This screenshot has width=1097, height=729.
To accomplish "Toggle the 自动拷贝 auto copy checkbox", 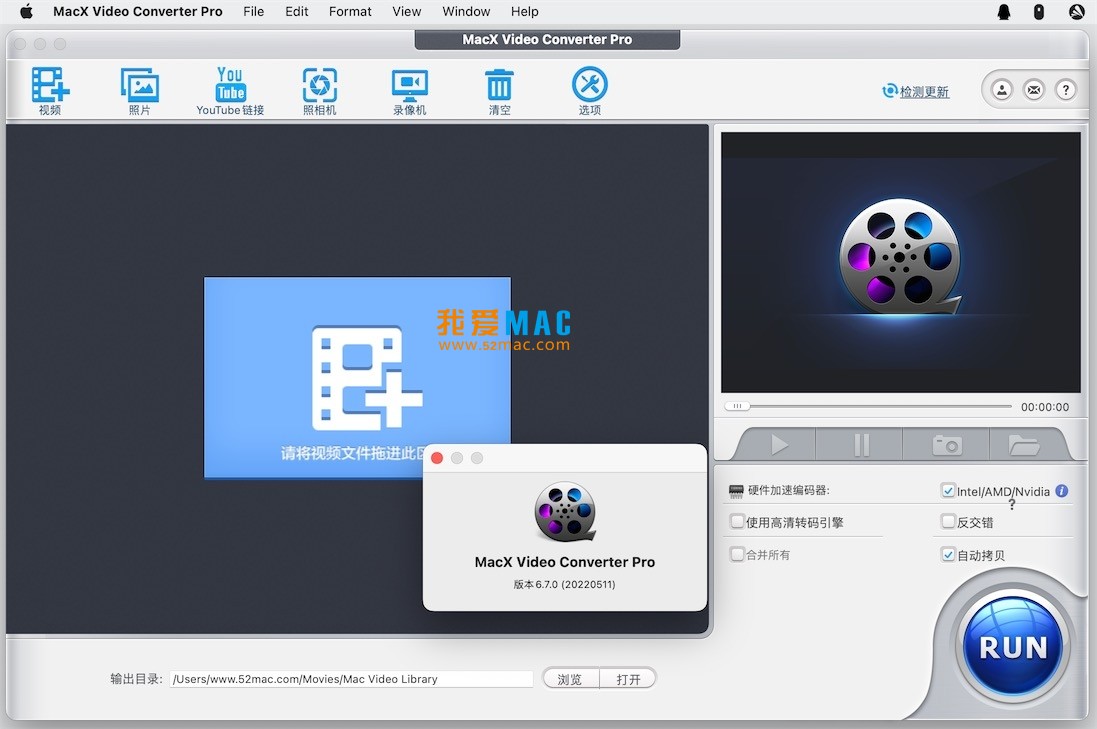I will [x=948, y=555].
